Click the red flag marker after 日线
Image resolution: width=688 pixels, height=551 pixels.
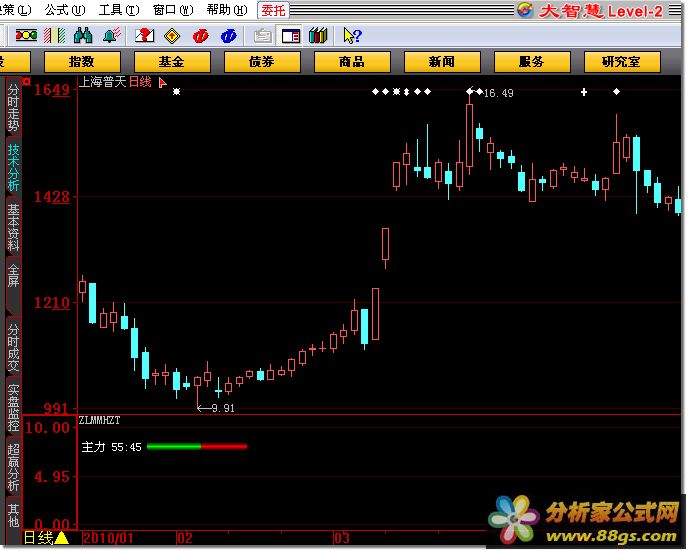point(162,82)
